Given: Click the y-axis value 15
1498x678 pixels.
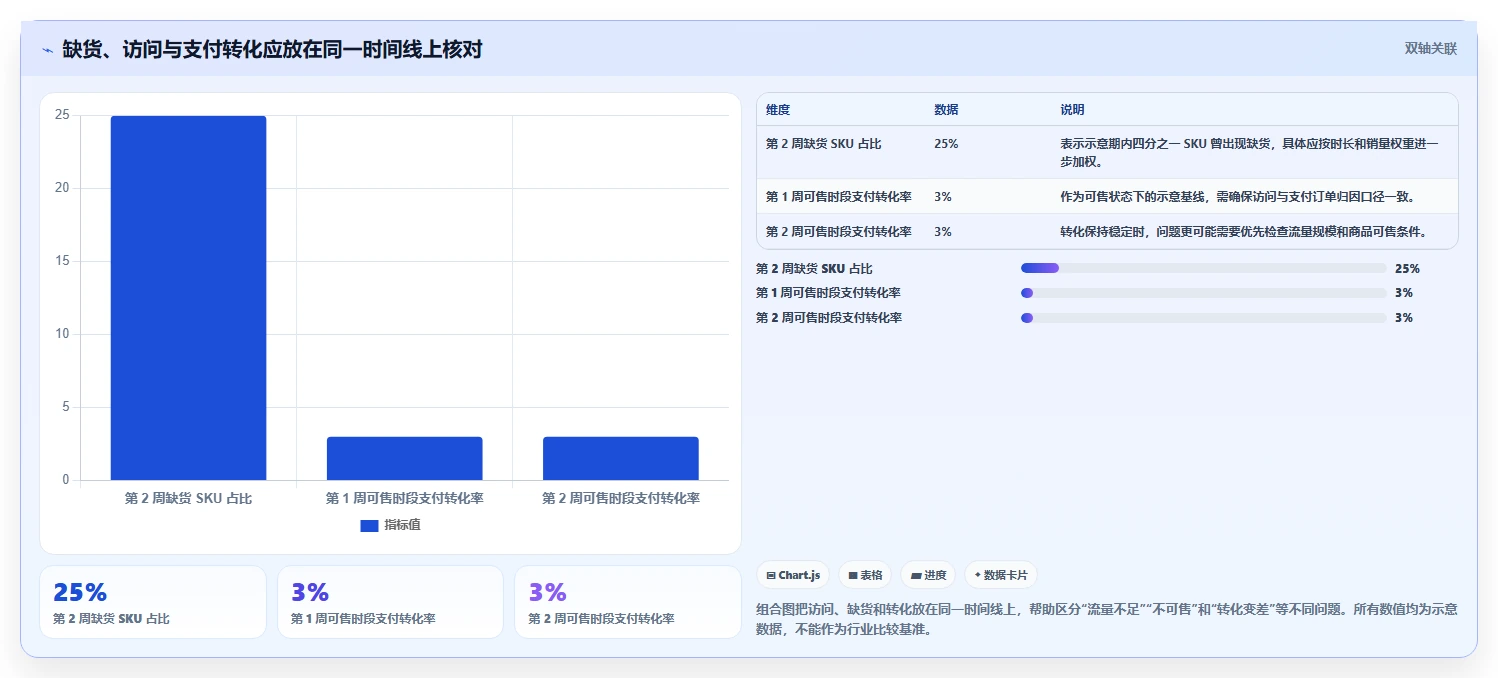Looking at the screenshot, I should click(62, 261).
